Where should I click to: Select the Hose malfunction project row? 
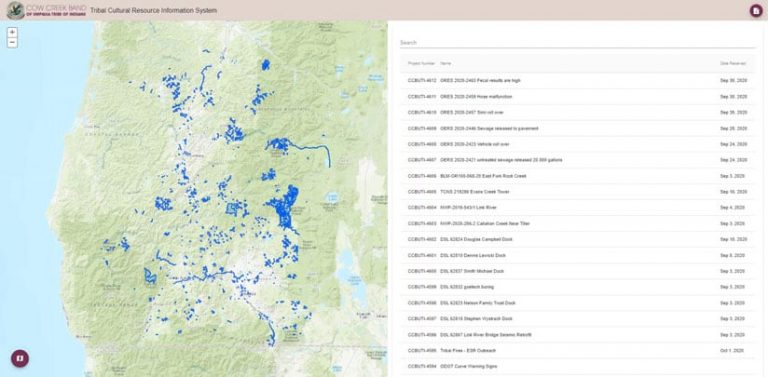577,96
